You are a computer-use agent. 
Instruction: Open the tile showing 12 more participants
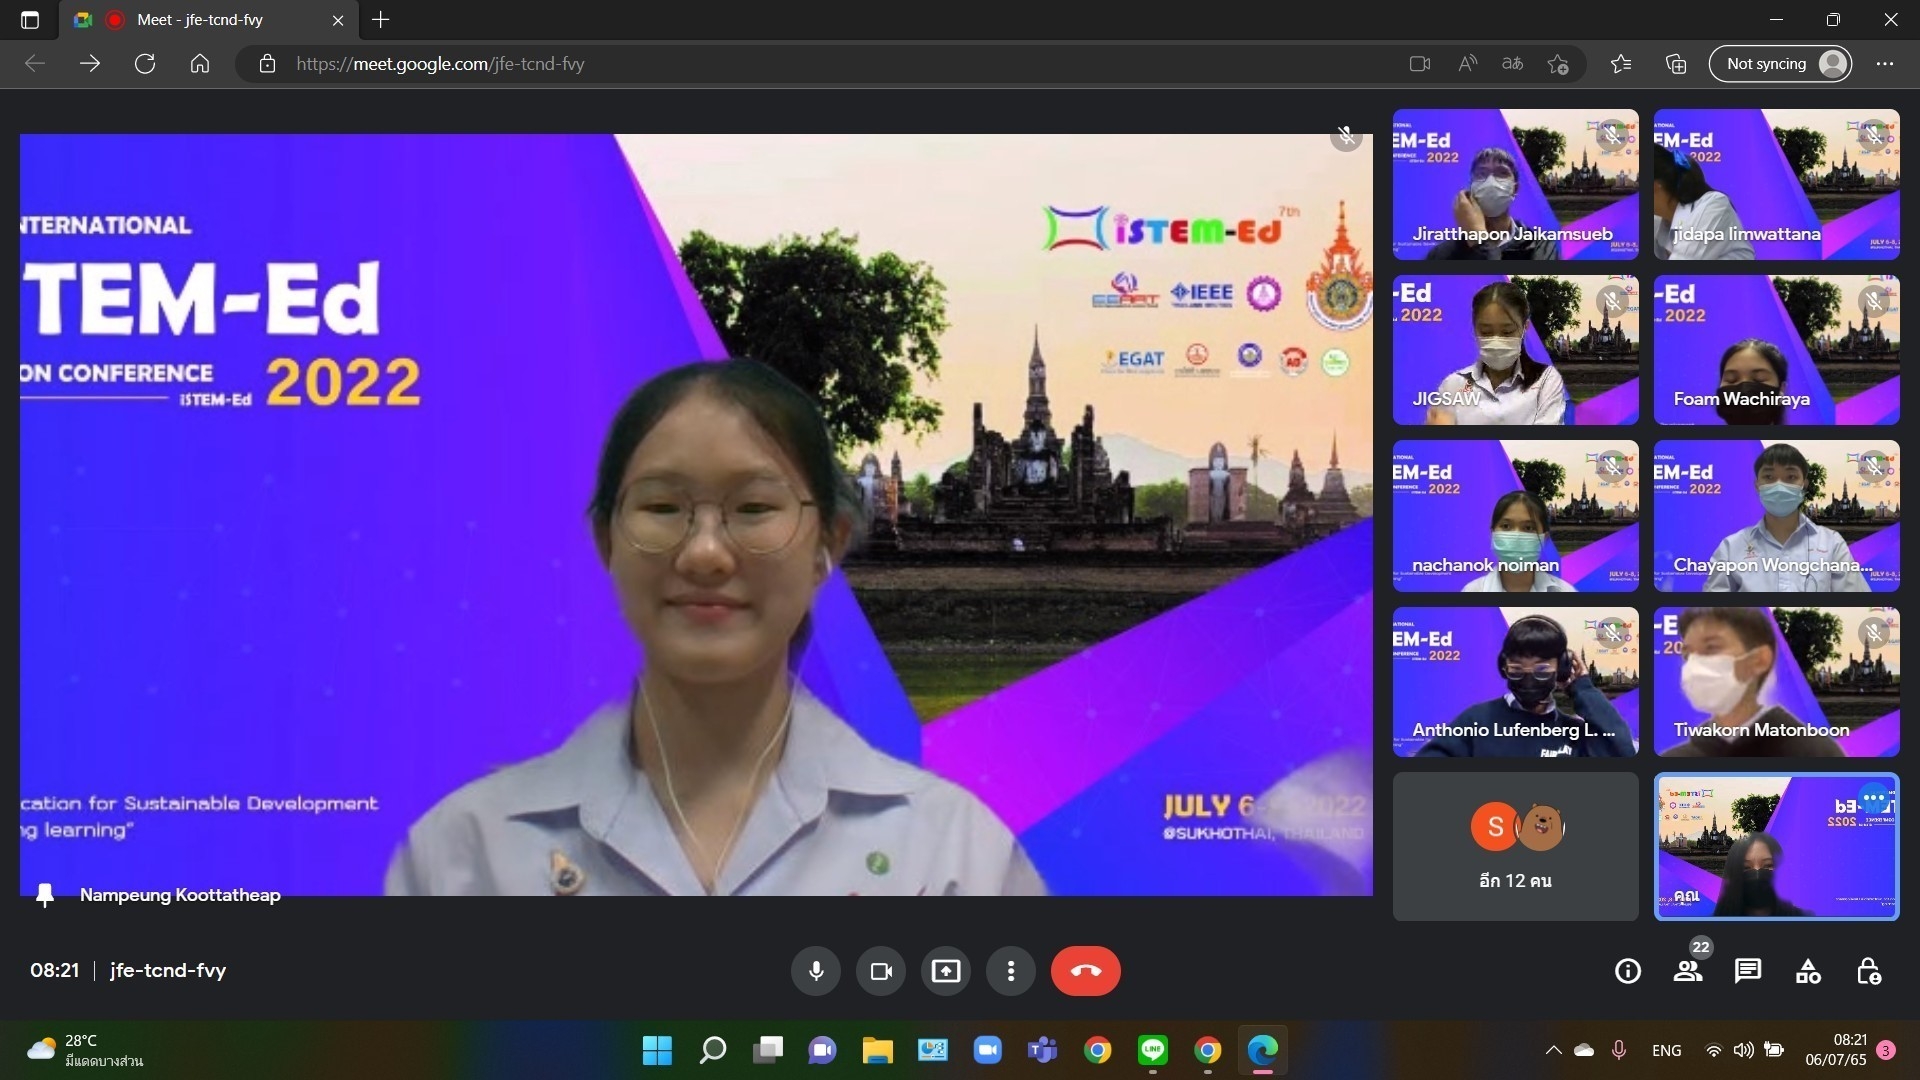pyautogui.click(x=1516, y=846)
